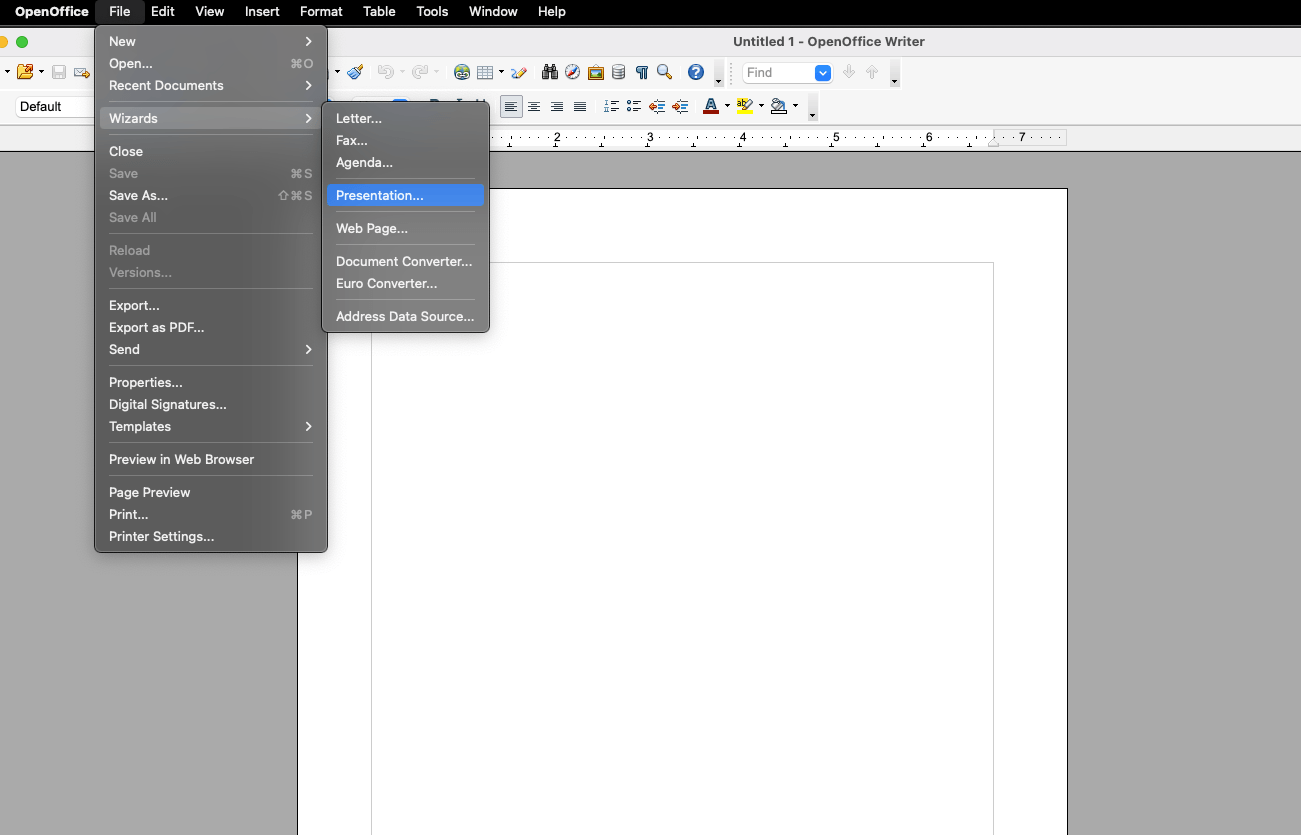Open Euro Converter... wizard
1301x835 pixels.
click(x=405, y=283)
